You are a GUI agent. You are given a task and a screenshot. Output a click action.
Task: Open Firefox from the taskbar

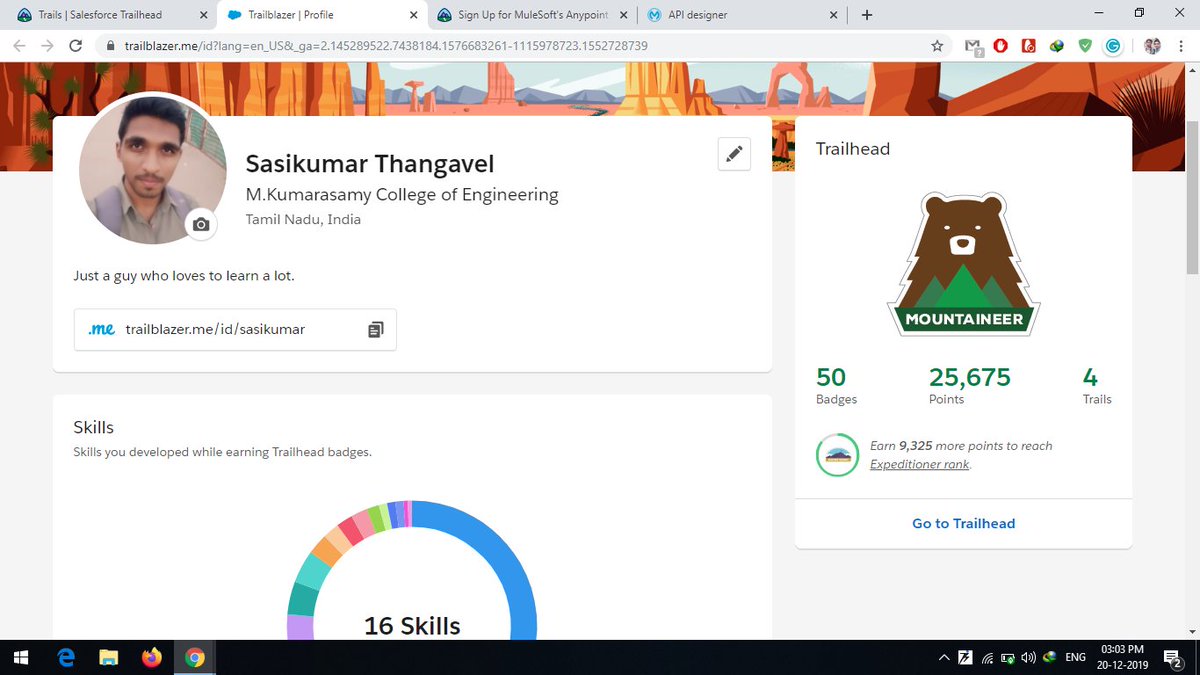tap(152, 657)
